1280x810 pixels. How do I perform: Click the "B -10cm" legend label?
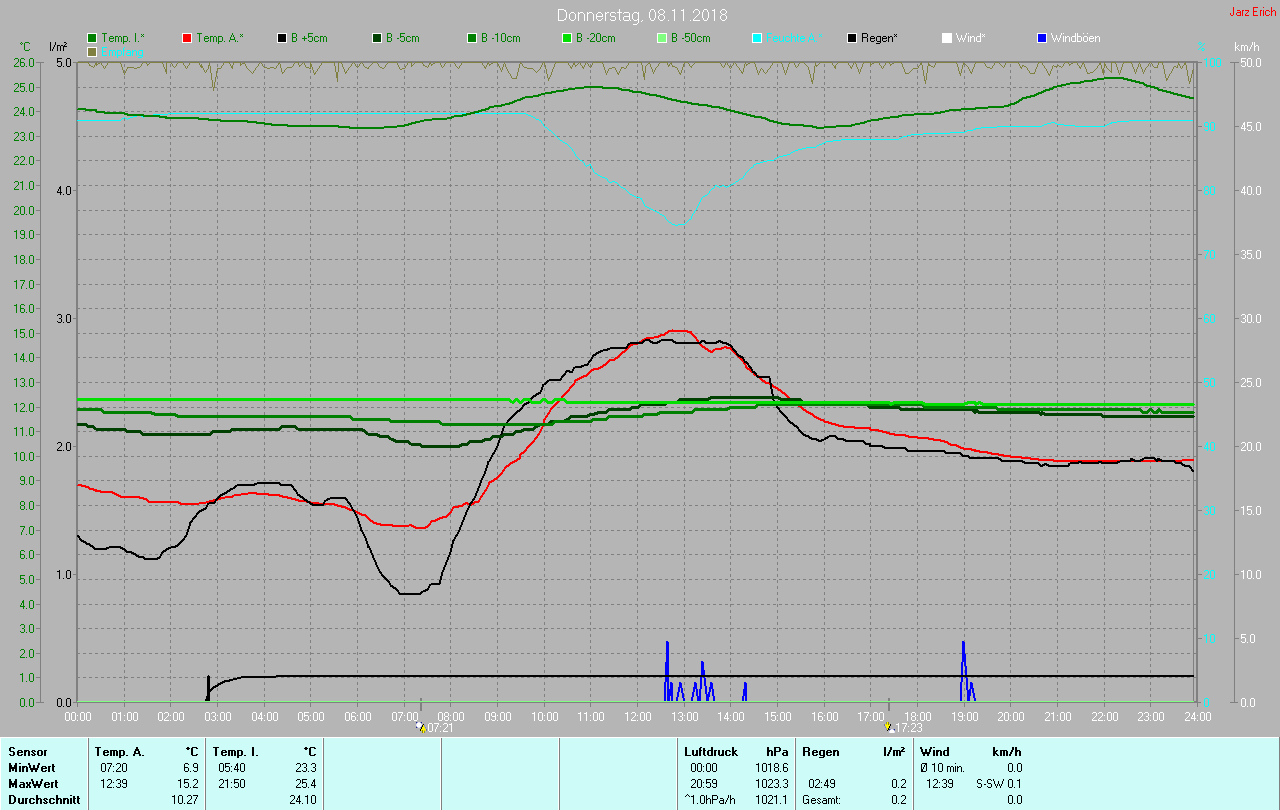point(501,38)
